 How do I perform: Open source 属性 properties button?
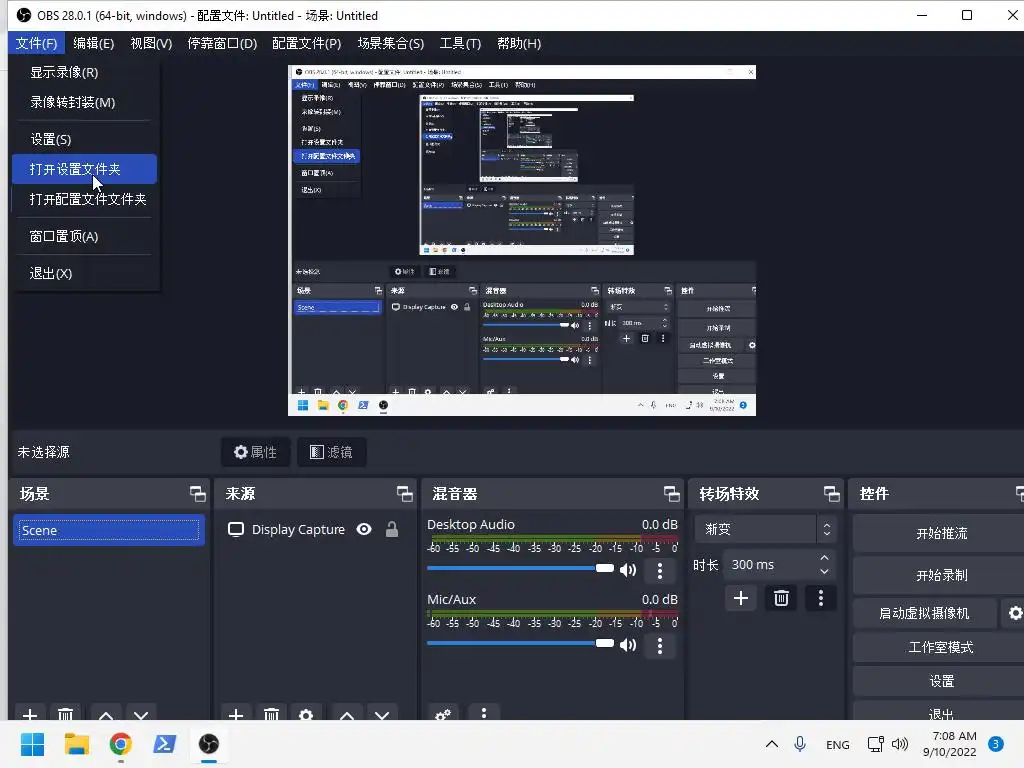click(x=255, y=452)
